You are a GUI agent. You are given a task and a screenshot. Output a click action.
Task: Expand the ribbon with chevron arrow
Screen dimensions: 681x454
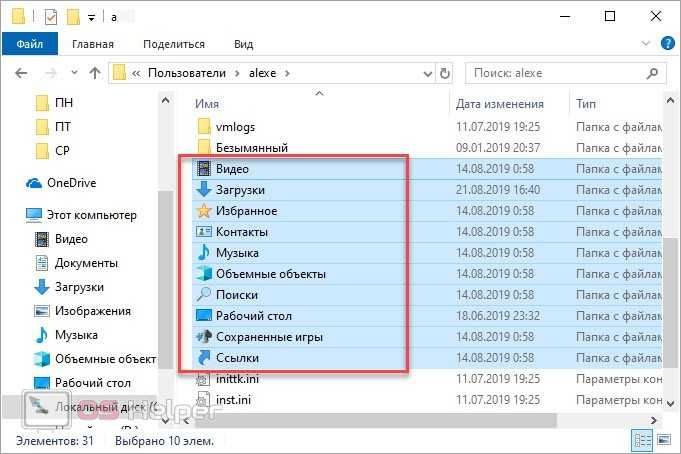645,43
